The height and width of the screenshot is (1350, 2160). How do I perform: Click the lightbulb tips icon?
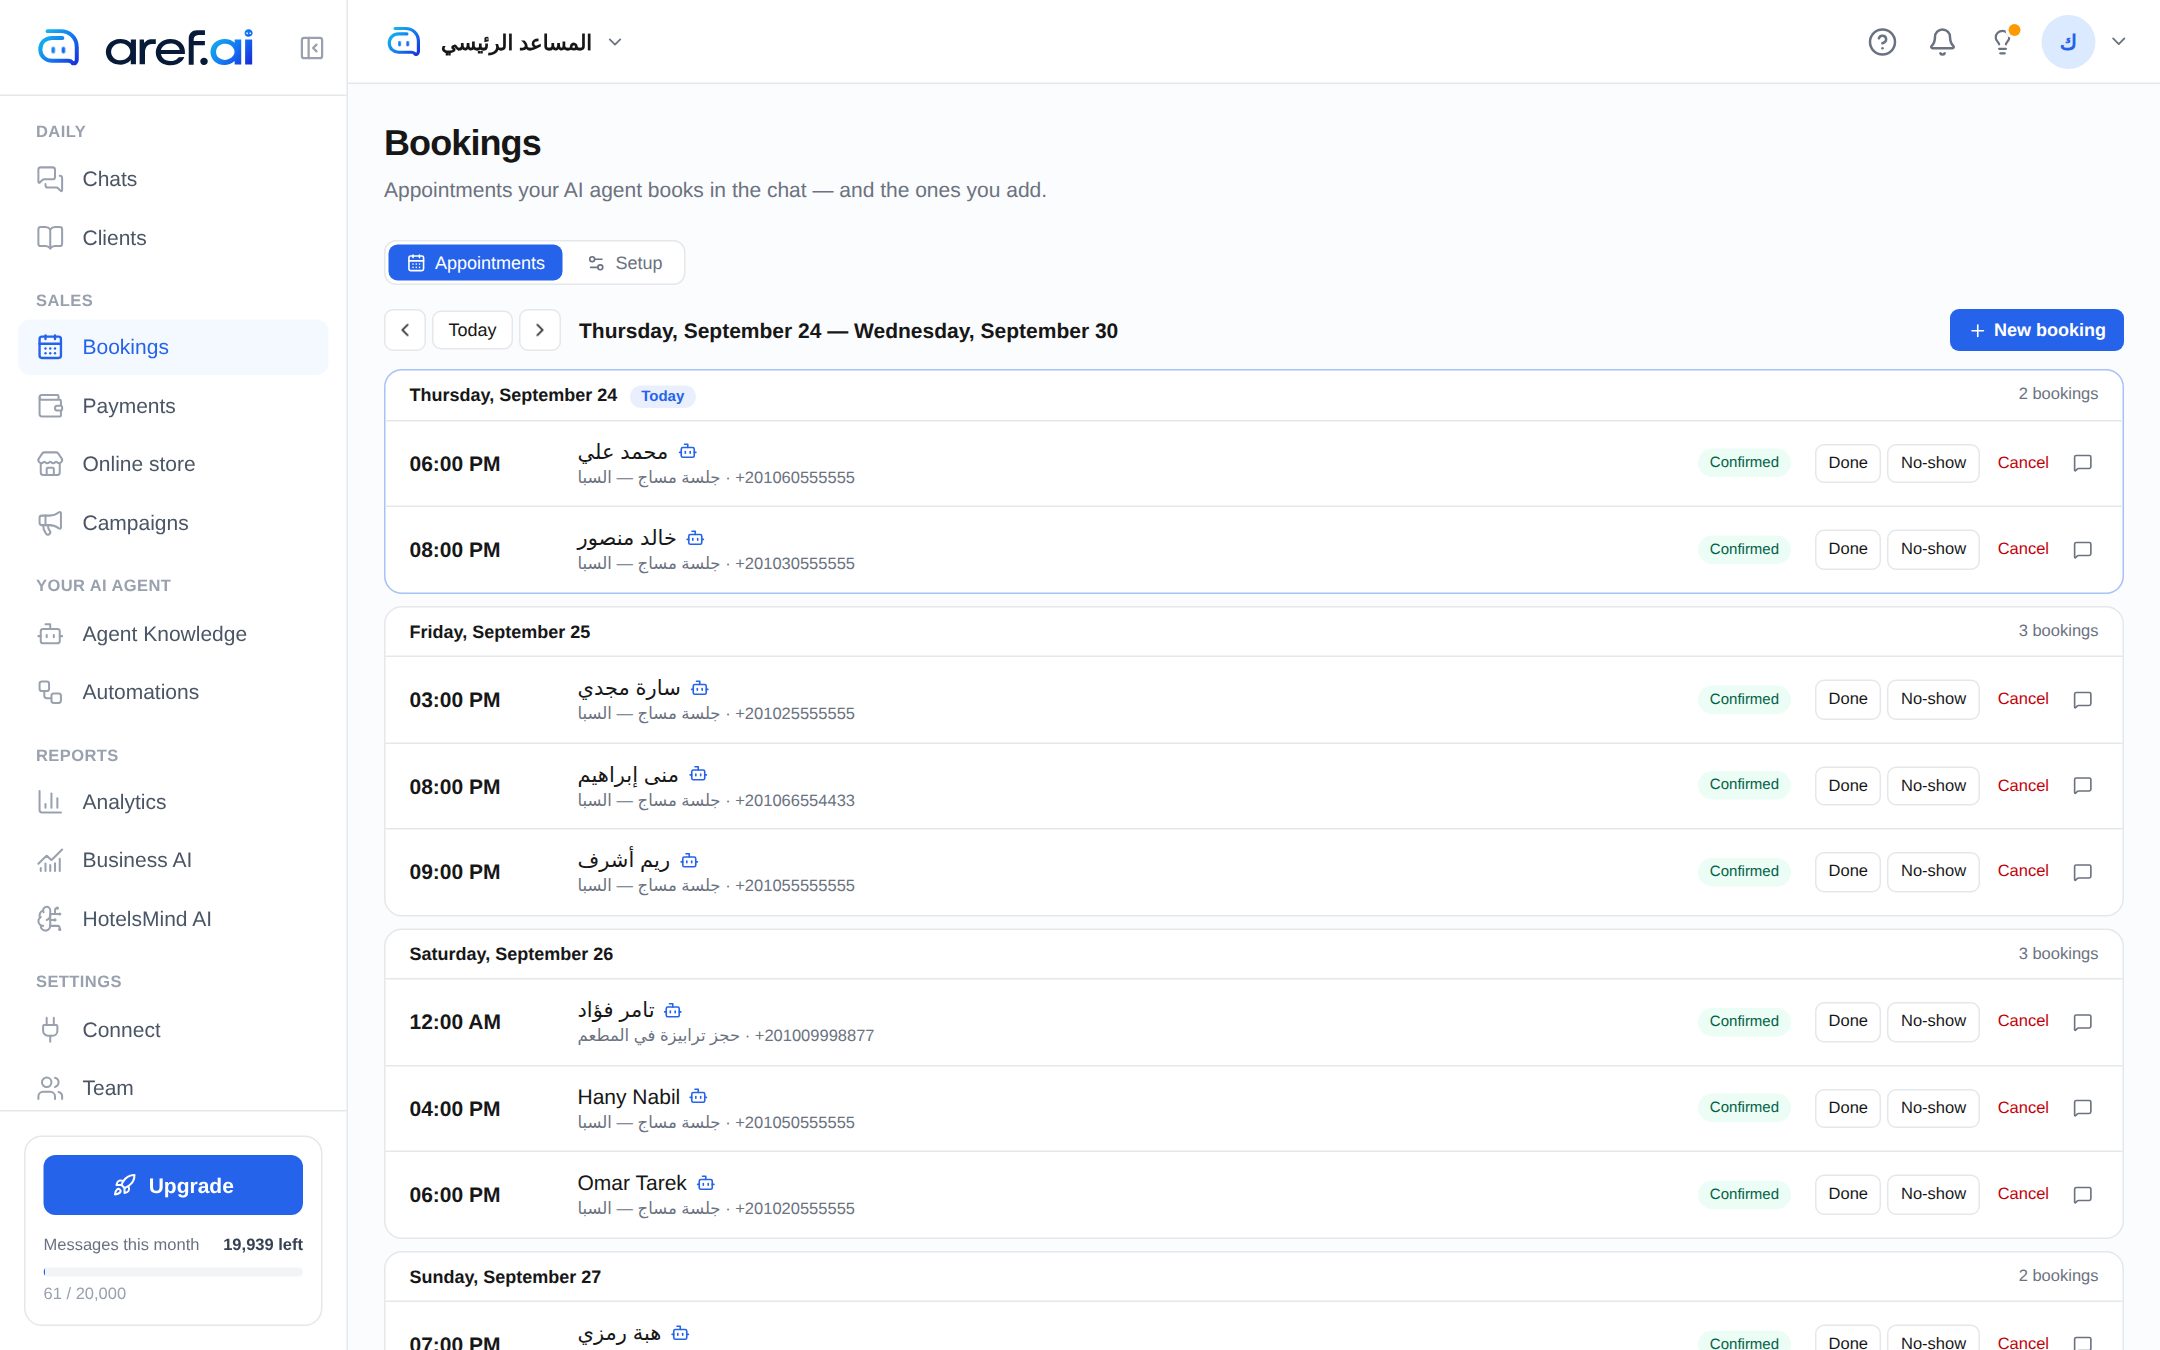click(2003, 42)
